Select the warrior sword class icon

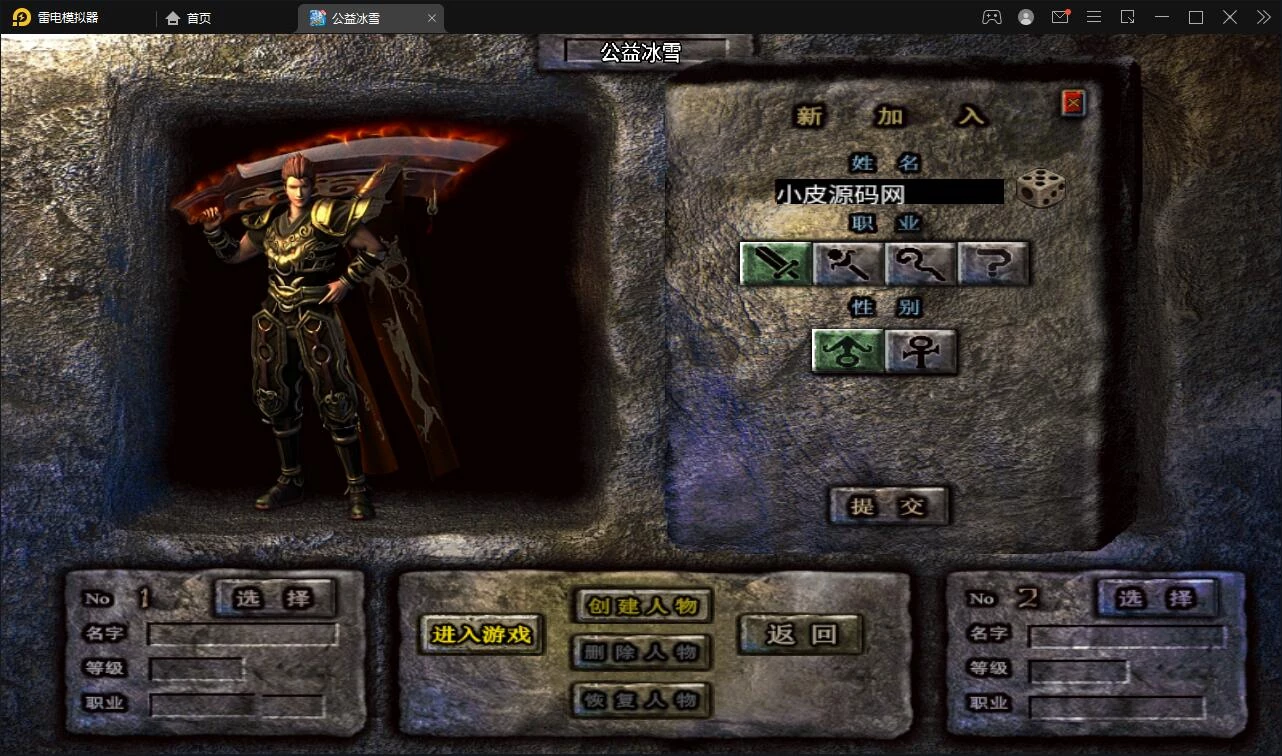776,264
